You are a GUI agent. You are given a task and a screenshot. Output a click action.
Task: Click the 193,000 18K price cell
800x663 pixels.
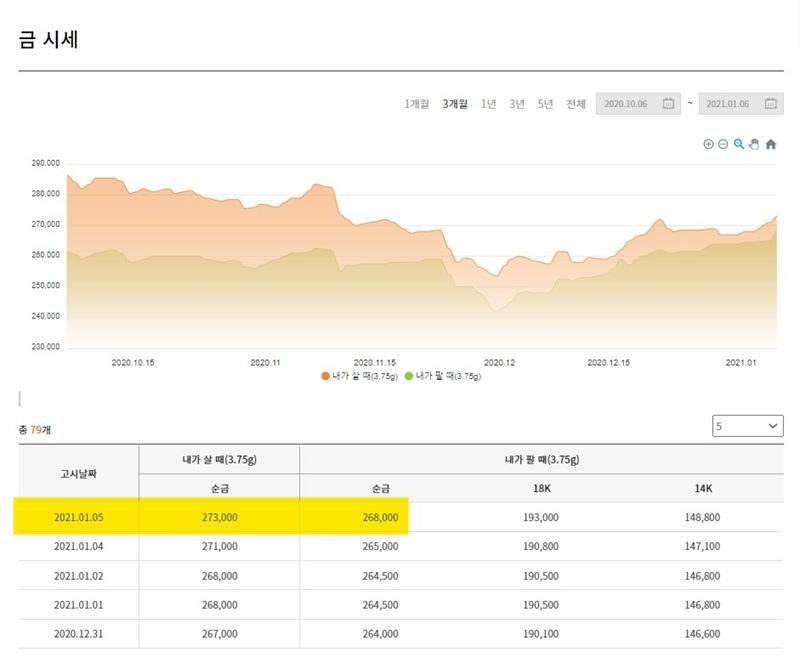[541, 517]
